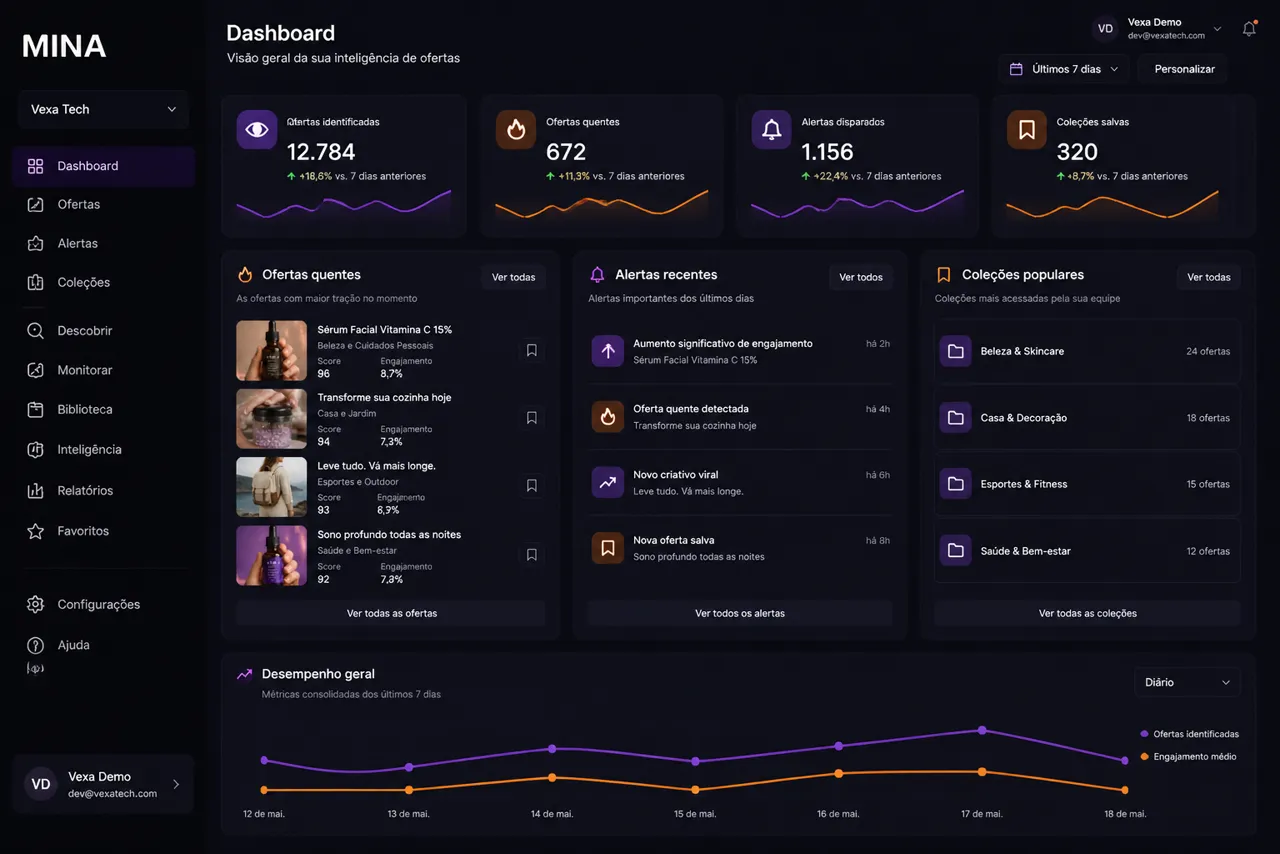
Task: Click the trending icon beside Novo criativo viral
Action: click(x=607, y=482)
